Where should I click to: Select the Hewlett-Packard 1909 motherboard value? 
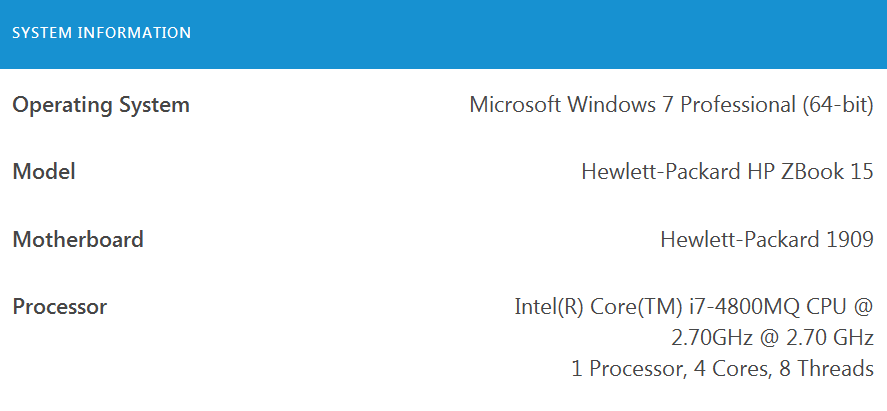[767, 239]
